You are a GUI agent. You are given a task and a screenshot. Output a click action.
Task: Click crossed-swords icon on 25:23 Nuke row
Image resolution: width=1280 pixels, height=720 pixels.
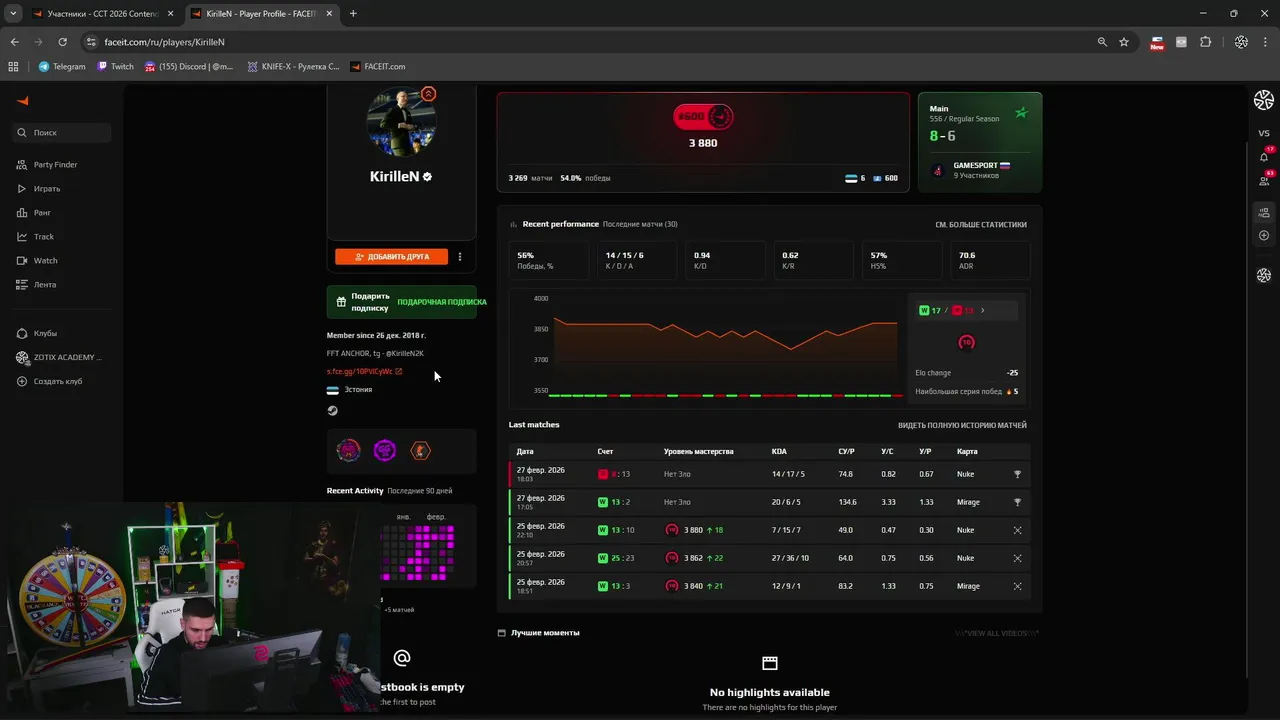point(1017,558)
